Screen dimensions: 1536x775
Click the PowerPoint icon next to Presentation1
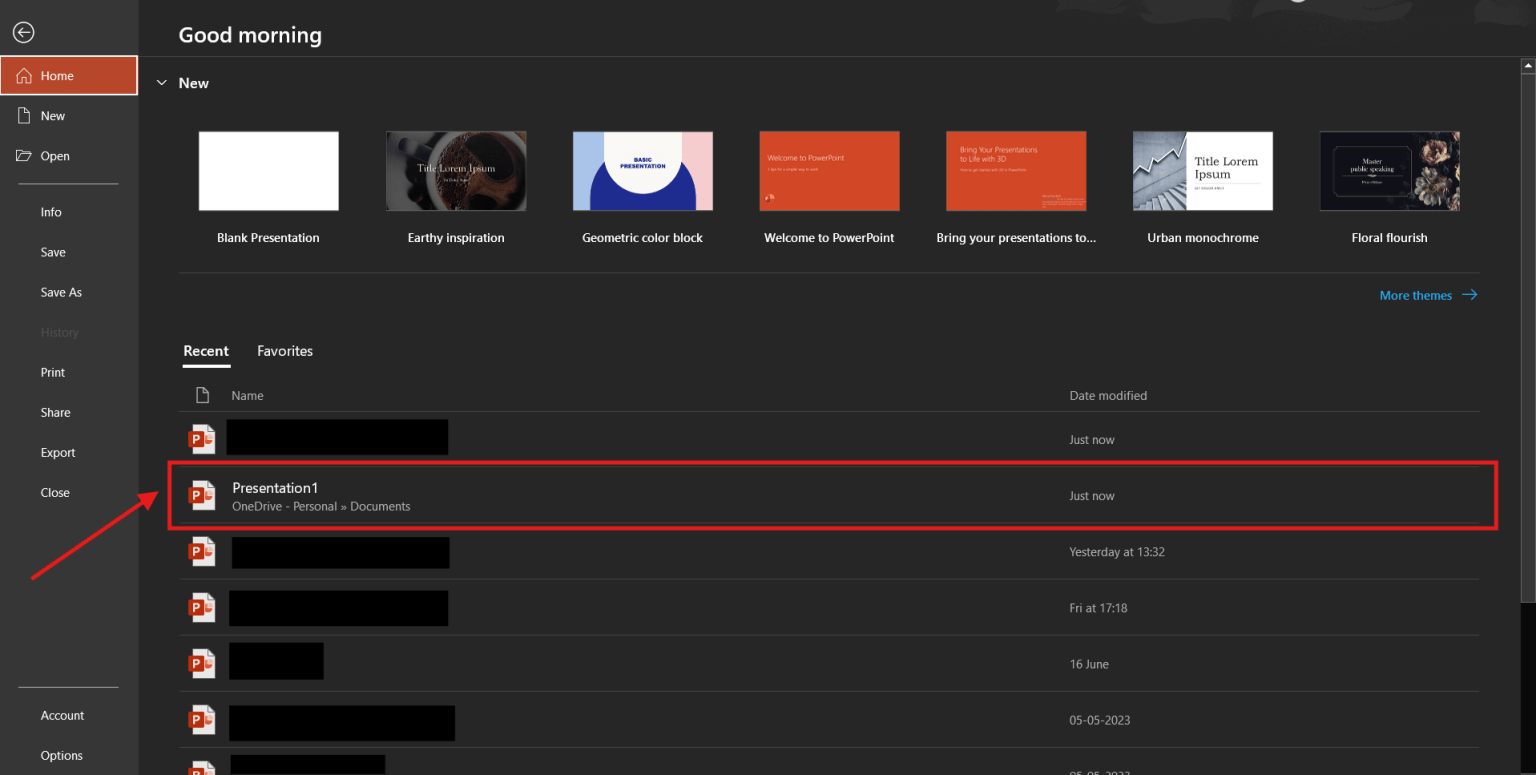pyautogui.click(x=203, y=495)
